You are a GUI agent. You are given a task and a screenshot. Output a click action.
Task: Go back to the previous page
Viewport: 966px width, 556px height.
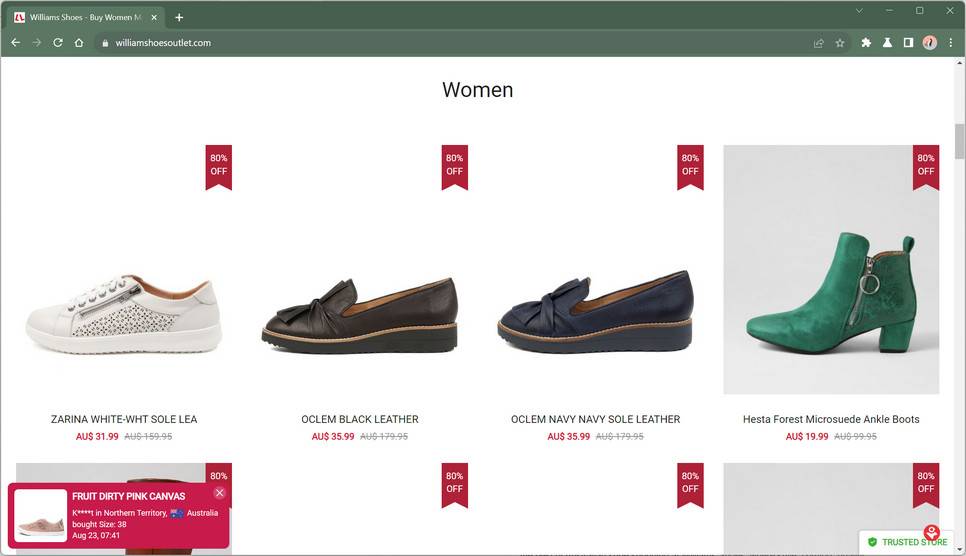15,43
